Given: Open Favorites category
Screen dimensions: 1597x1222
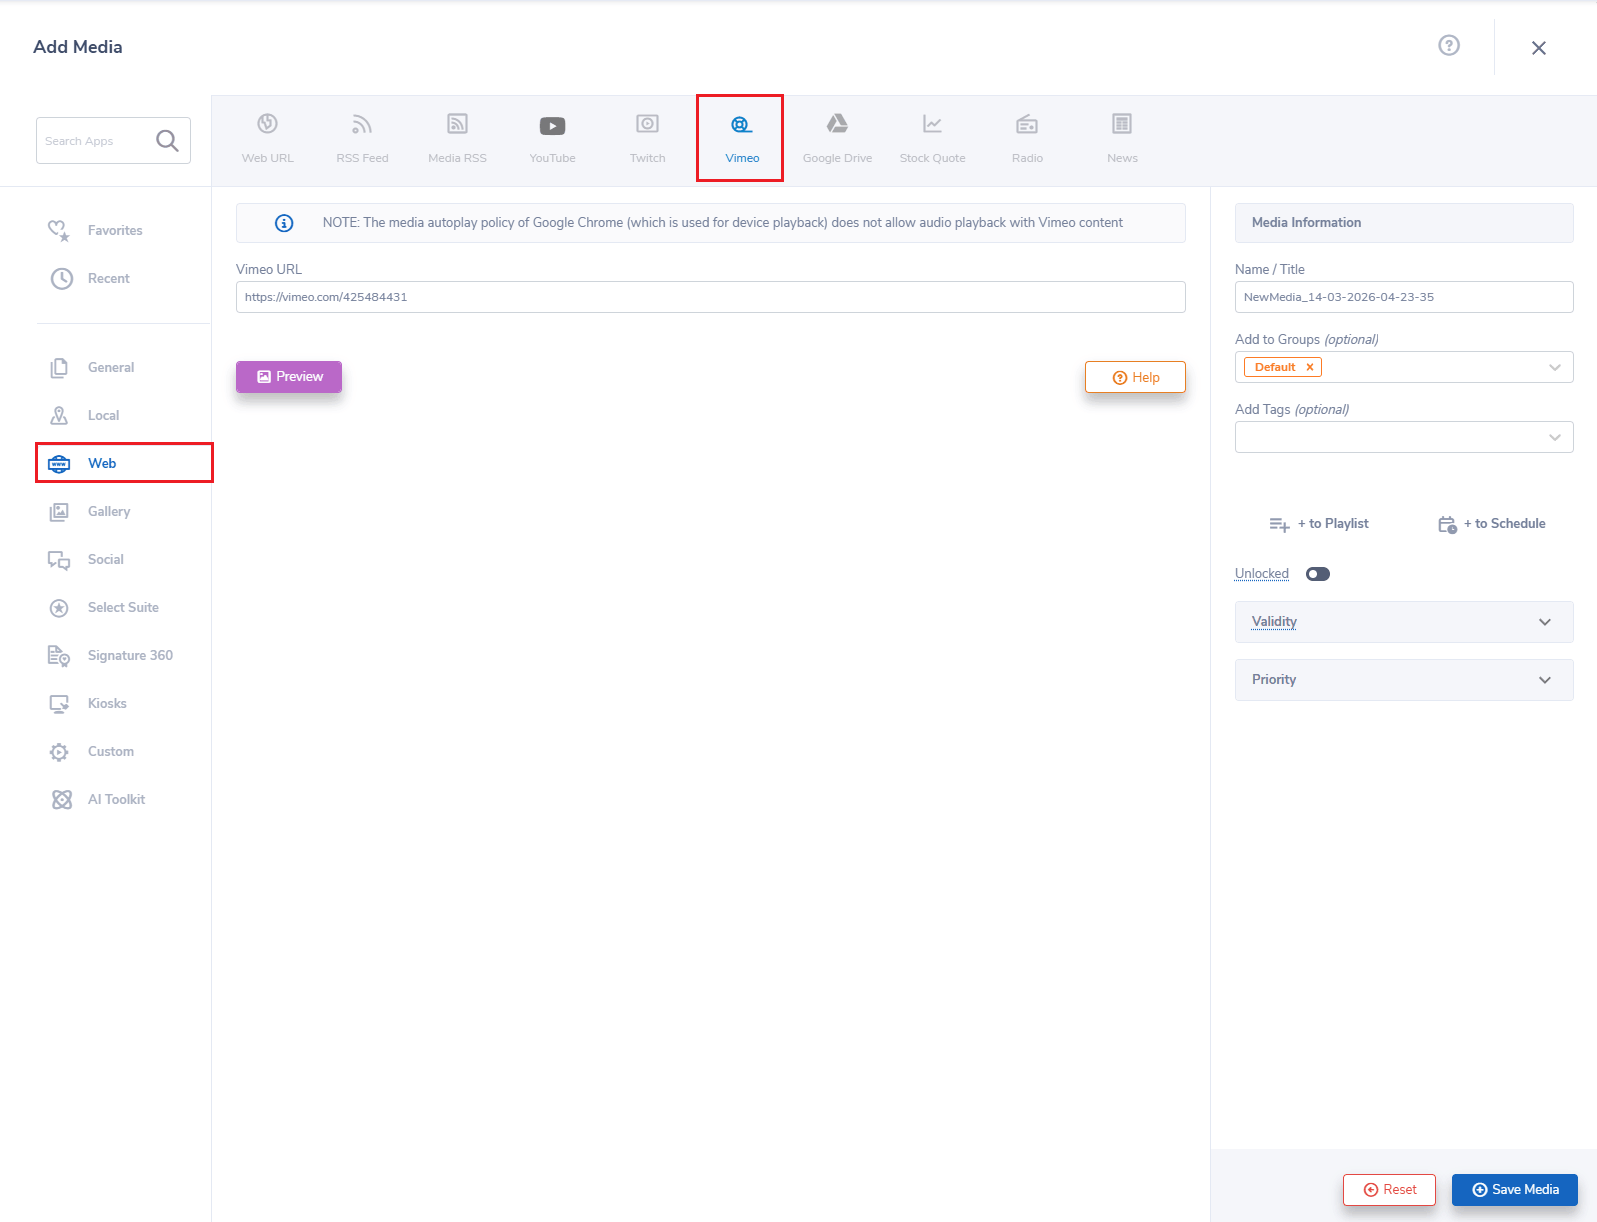Looking at the screenshot, I should [96, 230].
